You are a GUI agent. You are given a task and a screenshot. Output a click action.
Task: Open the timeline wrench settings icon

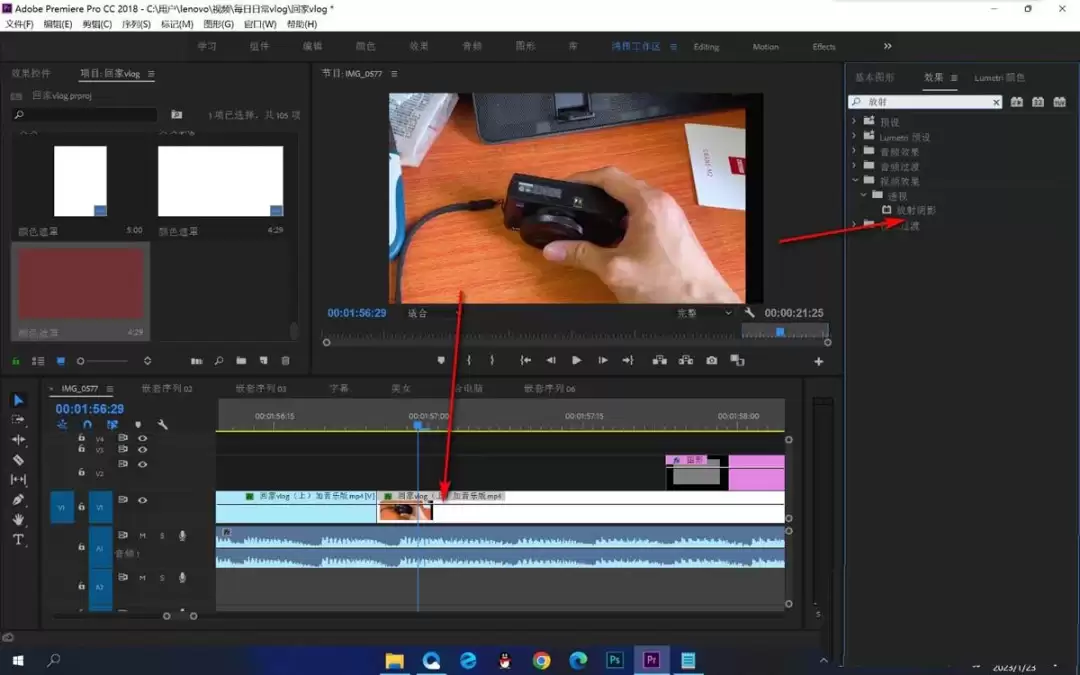coord(163,424)
